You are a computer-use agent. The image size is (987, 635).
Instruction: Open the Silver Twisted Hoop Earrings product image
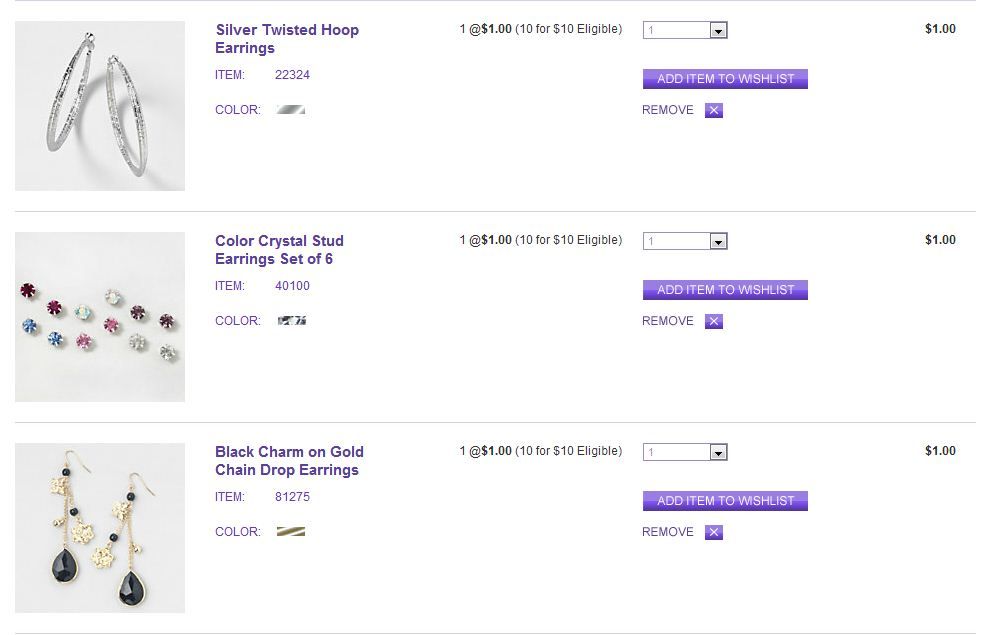coord(100,106)
